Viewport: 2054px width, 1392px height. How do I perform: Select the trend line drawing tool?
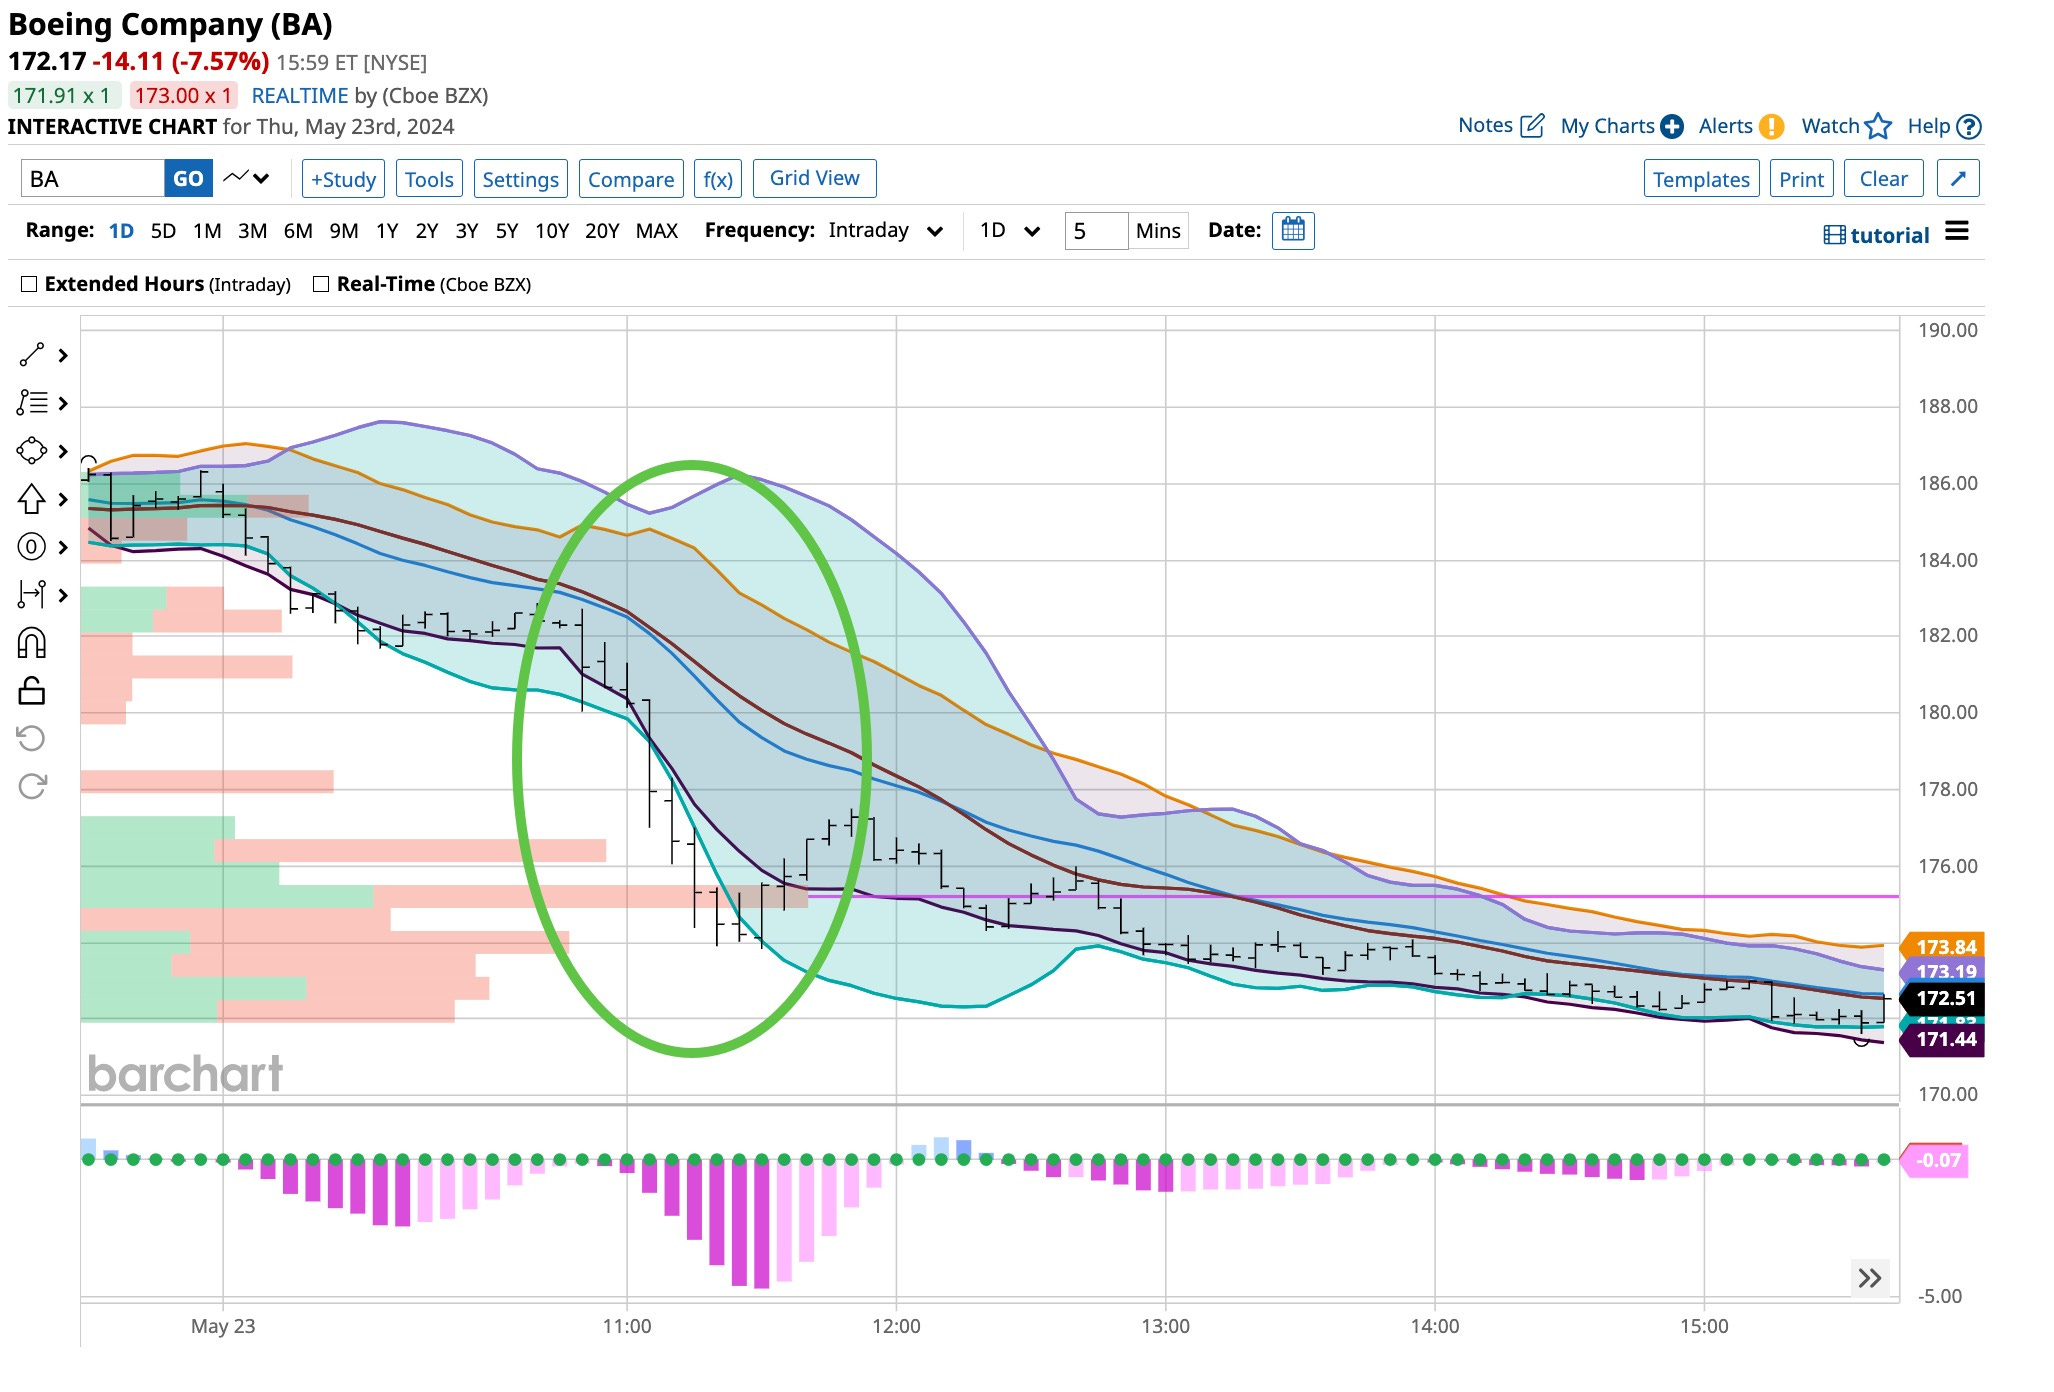[31, 355]
